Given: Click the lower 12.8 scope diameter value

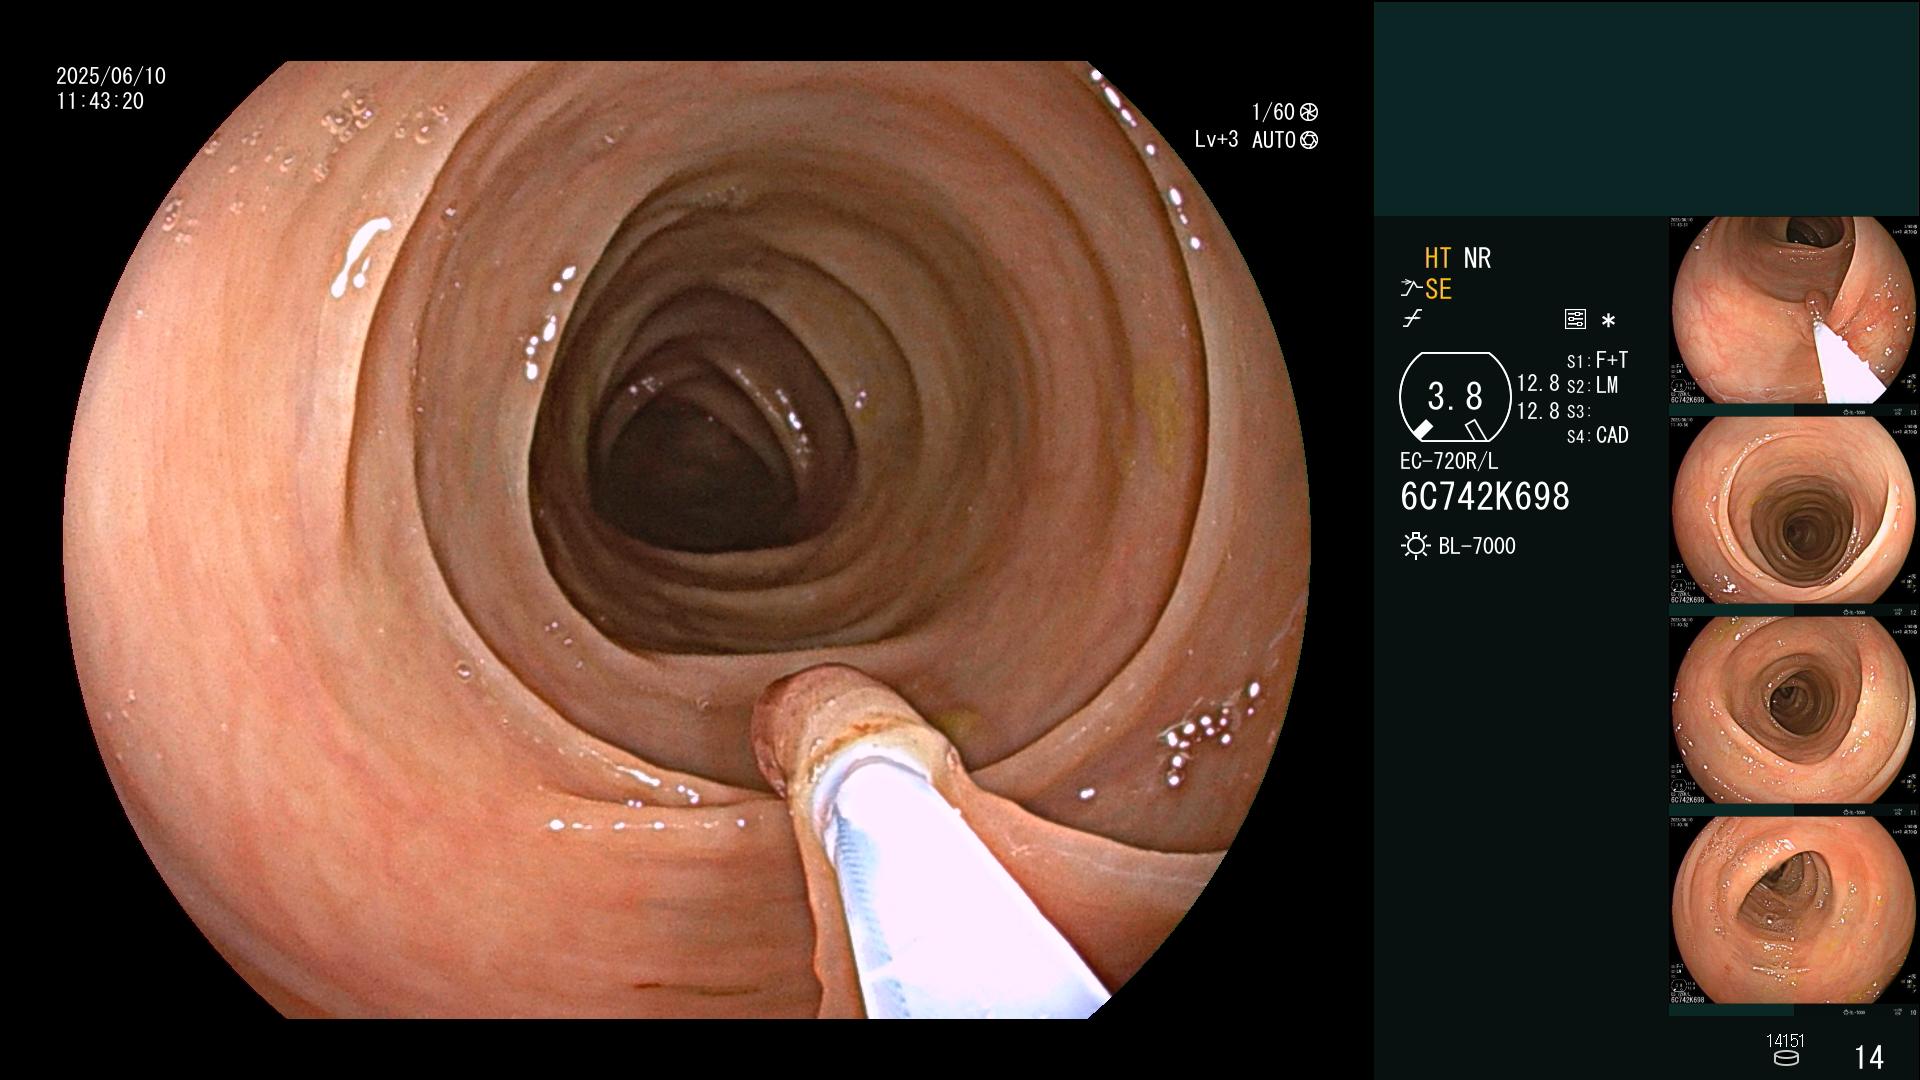Looking at the screenshot, I should tap(1538, 411).
